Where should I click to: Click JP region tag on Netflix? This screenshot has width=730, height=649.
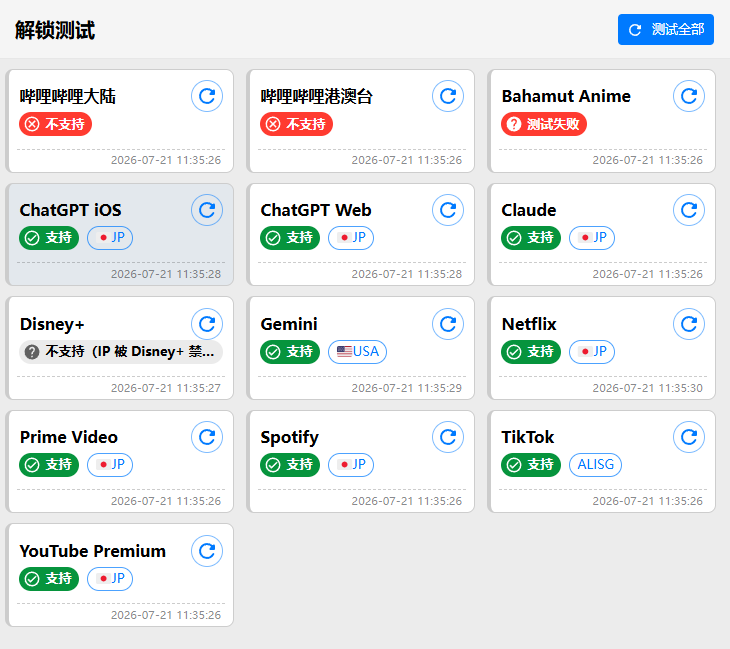(592, 352)
